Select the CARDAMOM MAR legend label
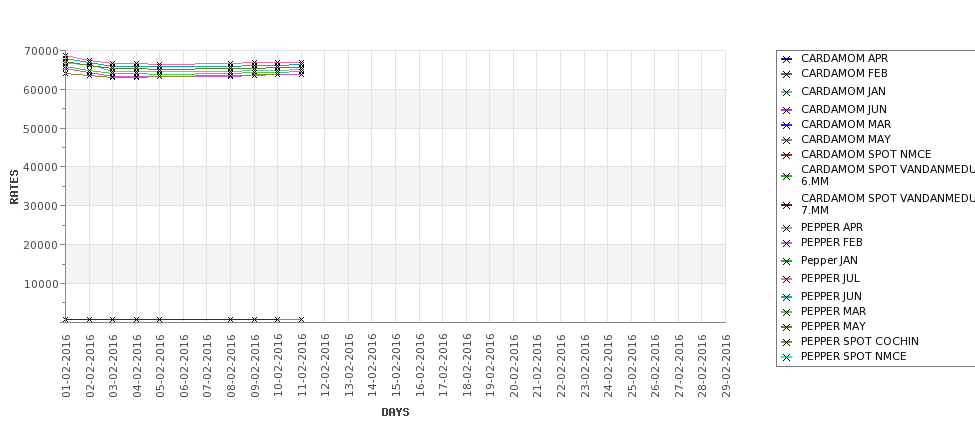Image resolution: width=975 pixels, height=429 pixels. click(846, 124)
